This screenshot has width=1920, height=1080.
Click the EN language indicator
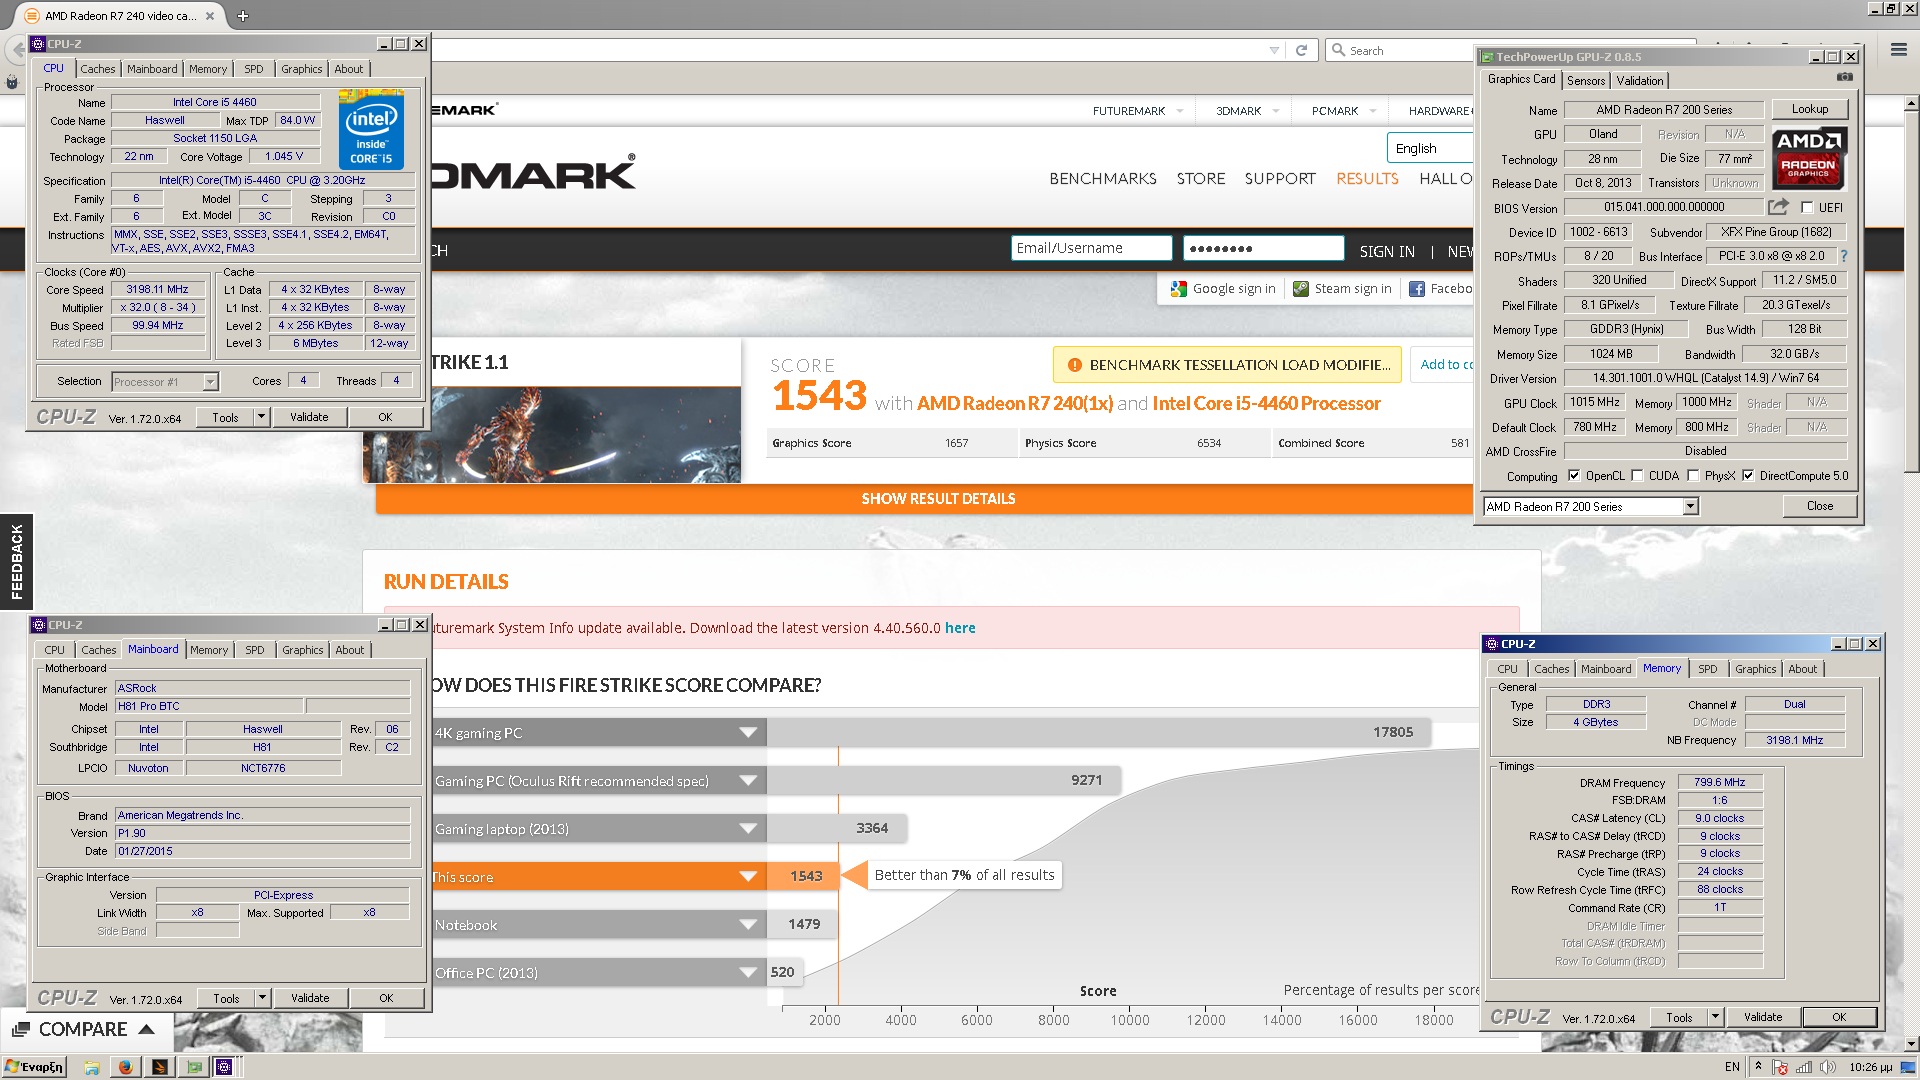coord(1732,1067)
